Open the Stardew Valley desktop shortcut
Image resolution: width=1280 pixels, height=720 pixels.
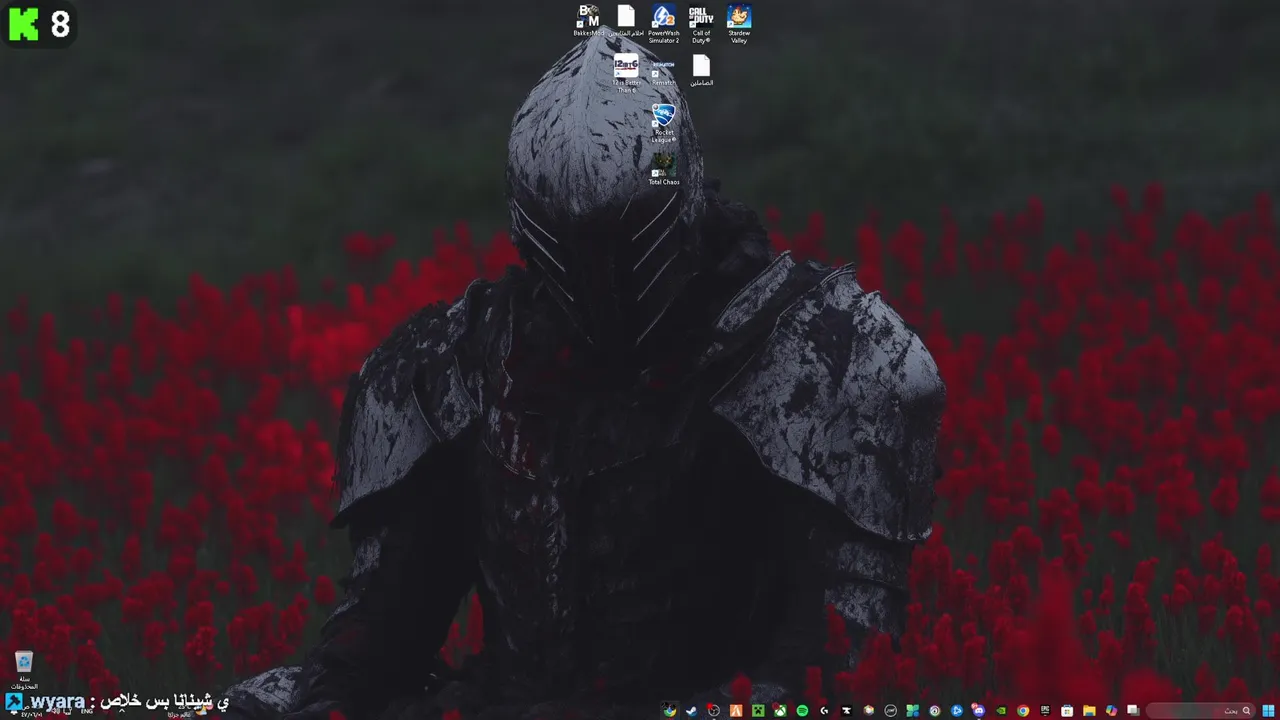[x=739, y=24]
